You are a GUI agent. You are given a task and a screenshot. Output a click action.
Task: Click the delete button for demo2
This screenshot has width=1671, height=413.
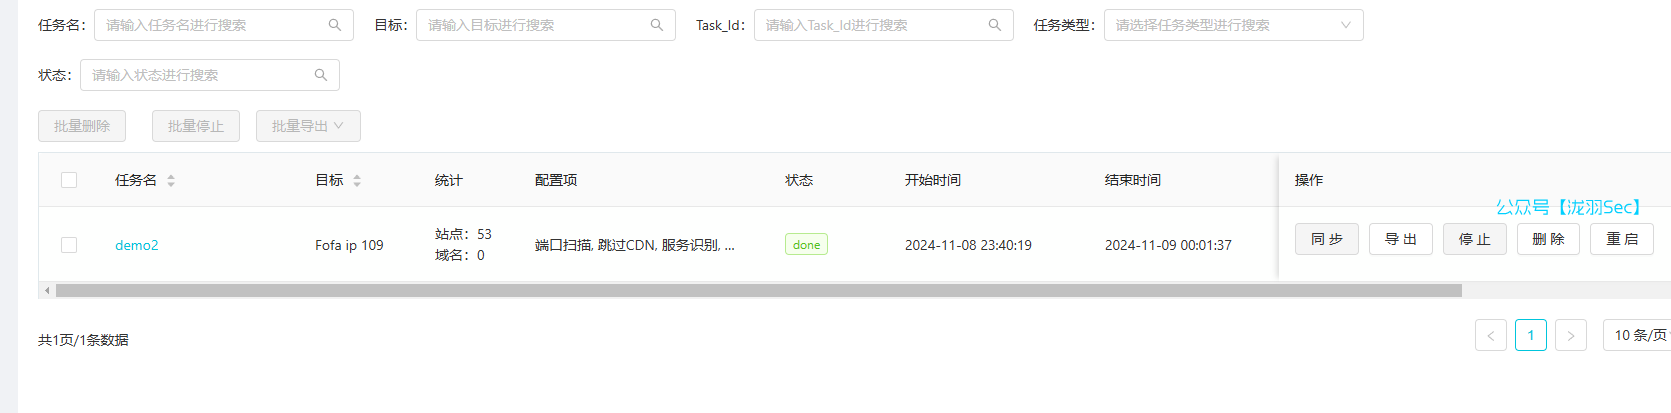(x=1548, y=239)
